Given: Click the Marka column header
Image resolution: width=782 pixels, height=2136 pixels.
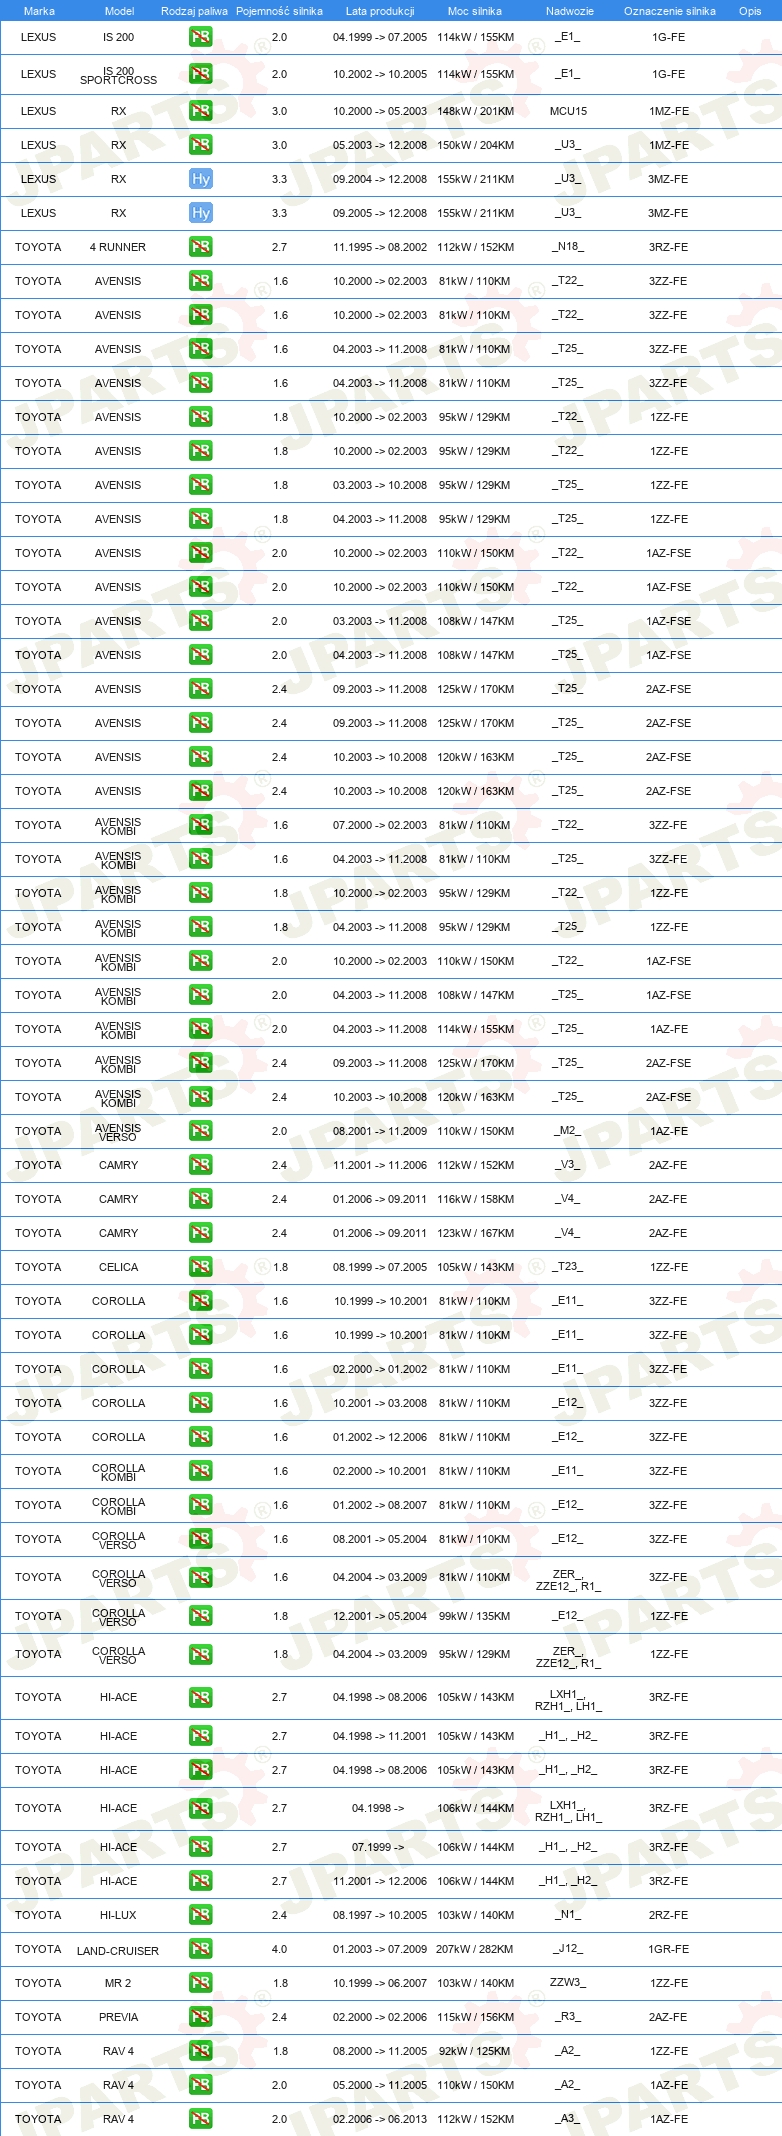Looking at the screenshot, I should [x=39, y=11].
